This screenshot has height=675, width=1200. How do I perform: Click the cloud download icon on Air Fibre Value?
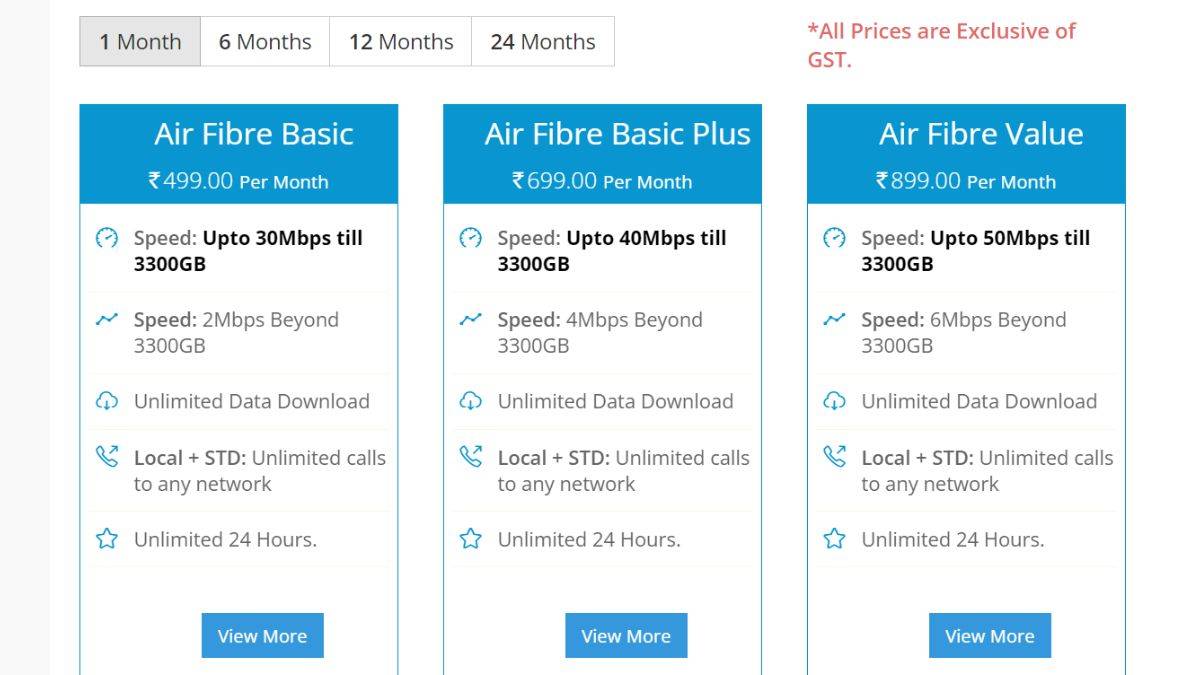(836, 401)
